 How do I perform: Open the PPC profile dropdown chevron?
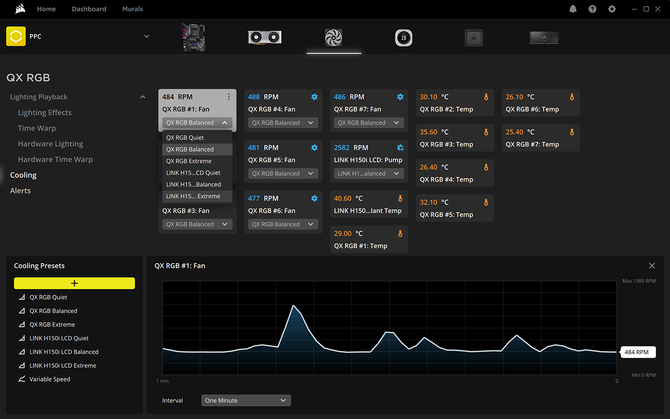pyautogui.click(x=147, y=36)
